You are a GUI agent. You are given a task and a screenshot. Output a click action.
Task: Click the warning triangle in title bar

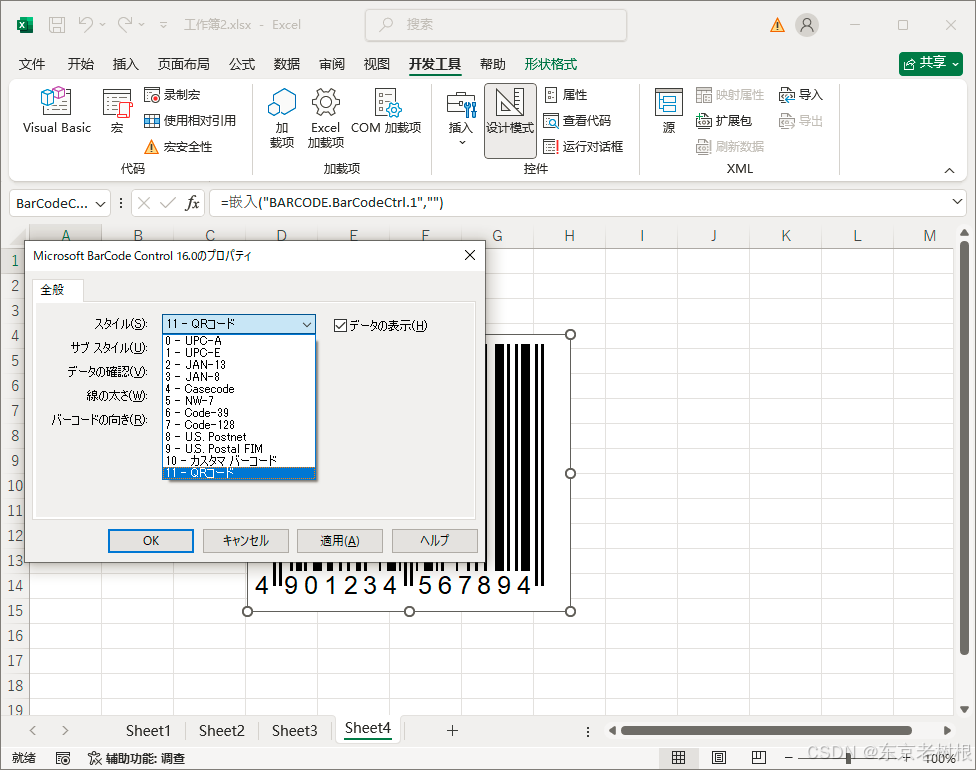(x=777, y=25)
